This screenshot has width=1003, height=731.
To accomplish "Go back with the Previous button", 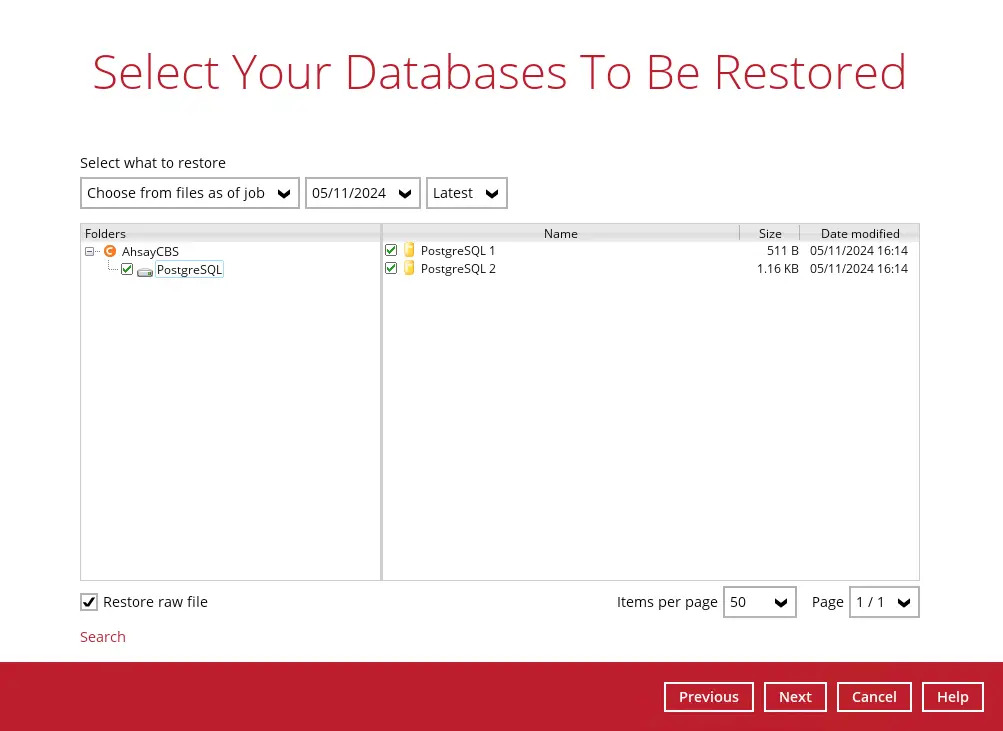I will pyautogui.click(x=708, y=697).
